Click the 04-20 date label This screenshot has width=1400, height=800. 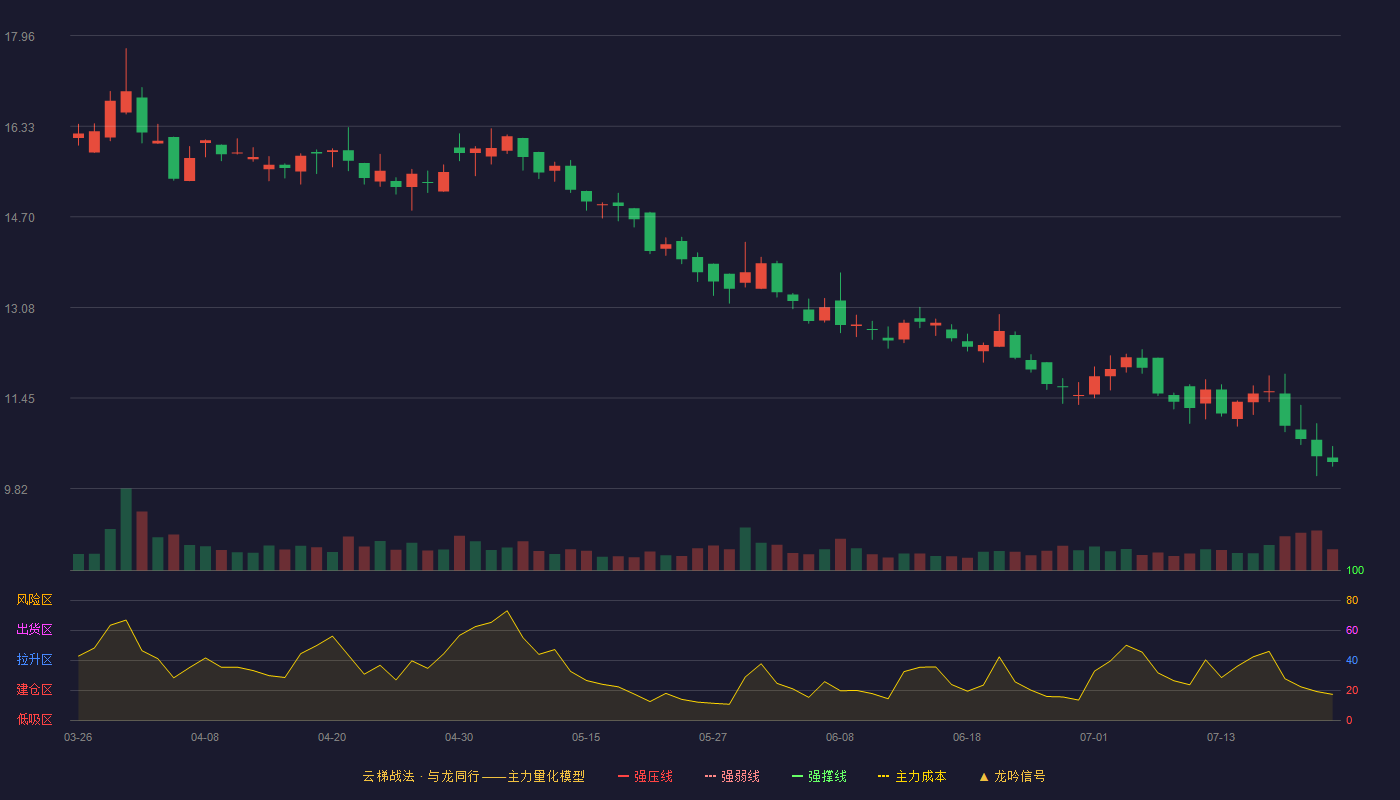point(332,737)
